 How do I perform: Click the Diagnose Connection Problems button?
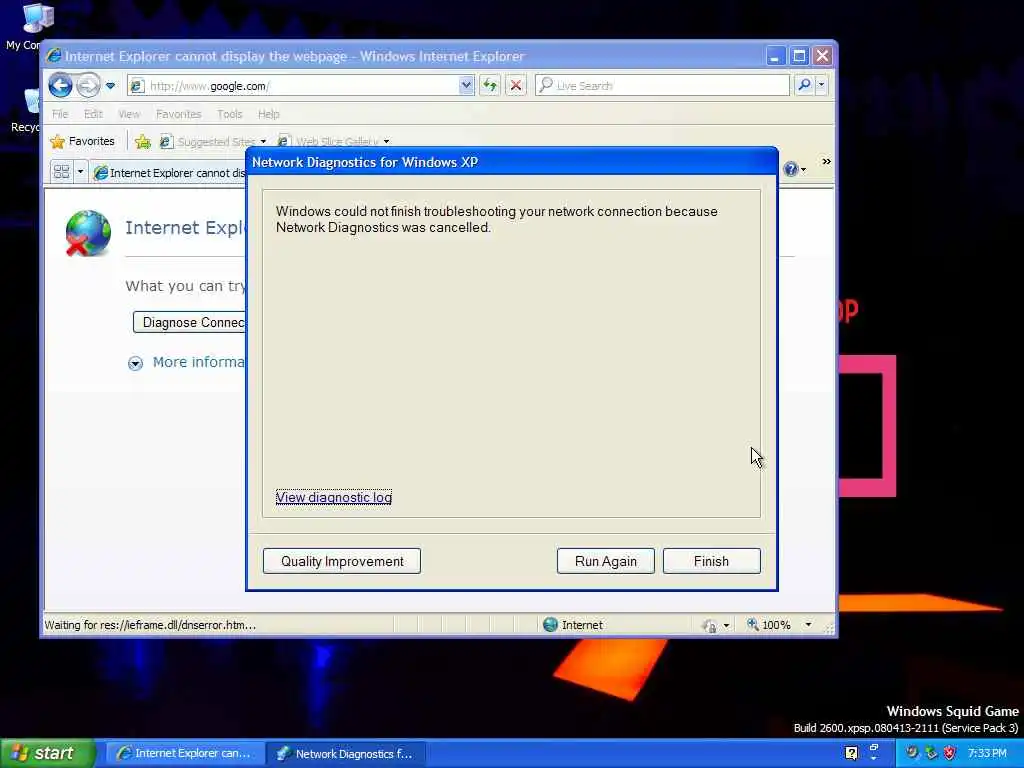tap(189, 323)
